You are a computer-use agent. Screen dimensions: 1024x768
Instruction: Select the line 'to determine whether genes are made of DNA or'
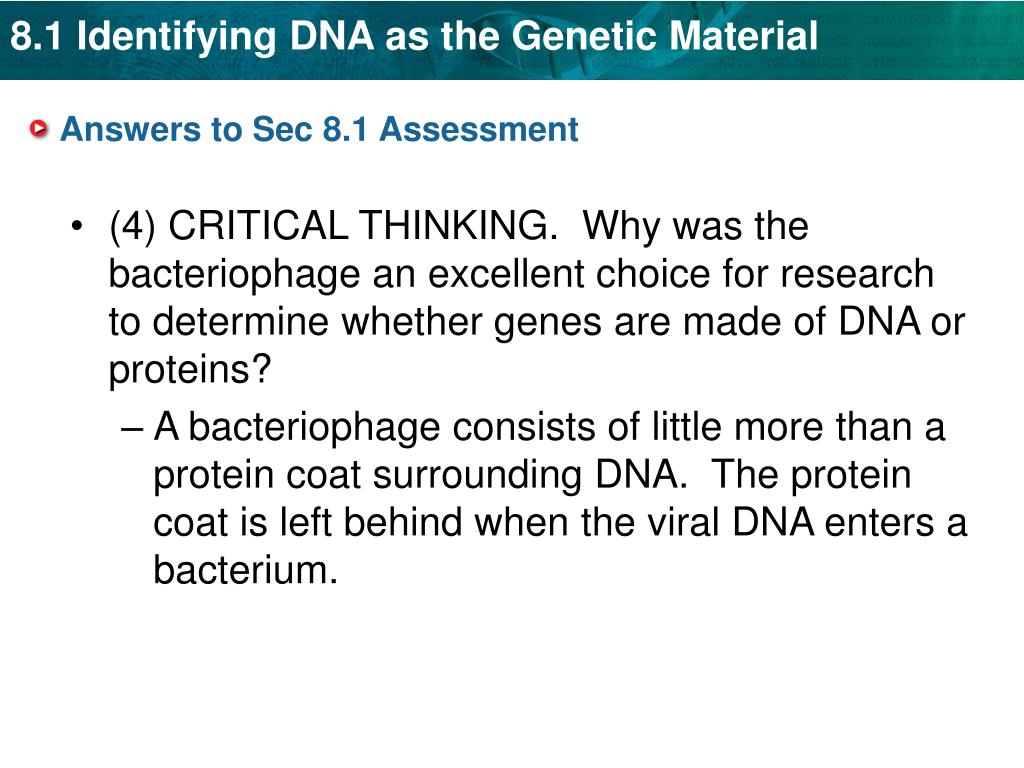pos(537,322)
